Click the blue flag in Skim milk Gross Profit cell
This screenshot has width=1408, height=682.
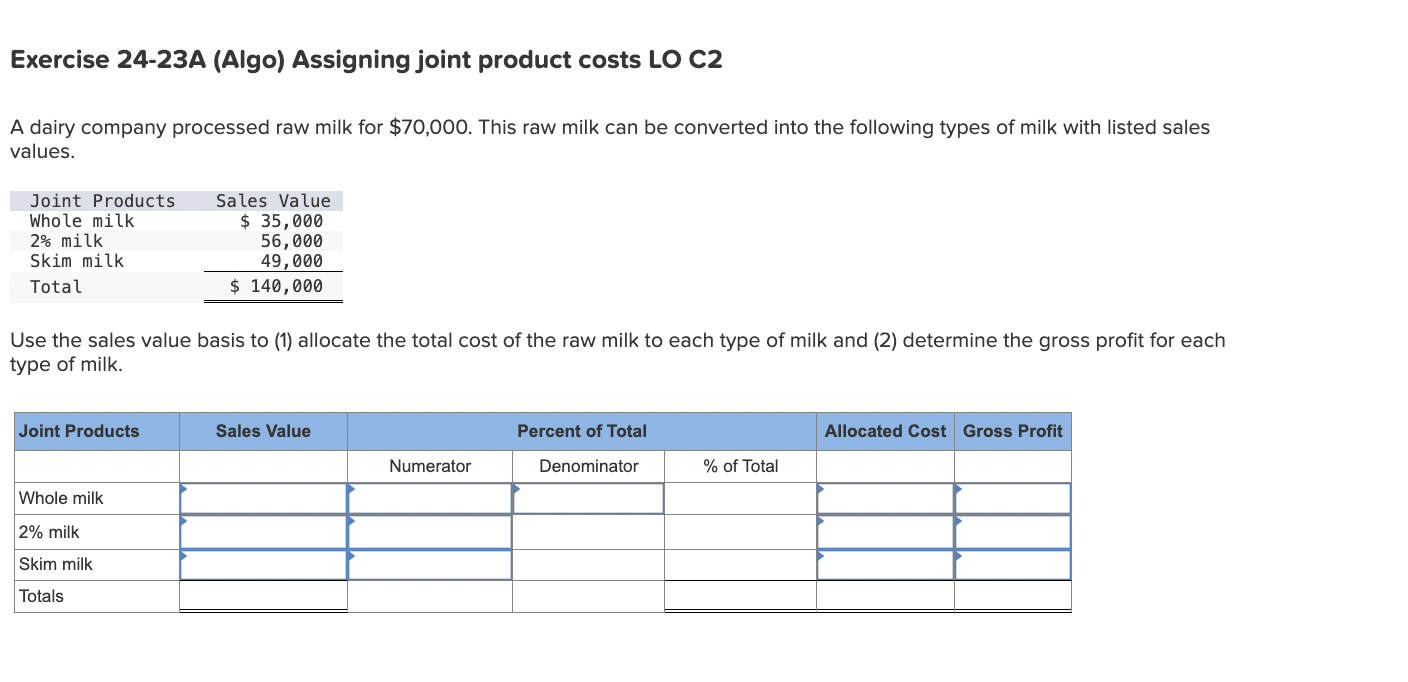[958, 557]
